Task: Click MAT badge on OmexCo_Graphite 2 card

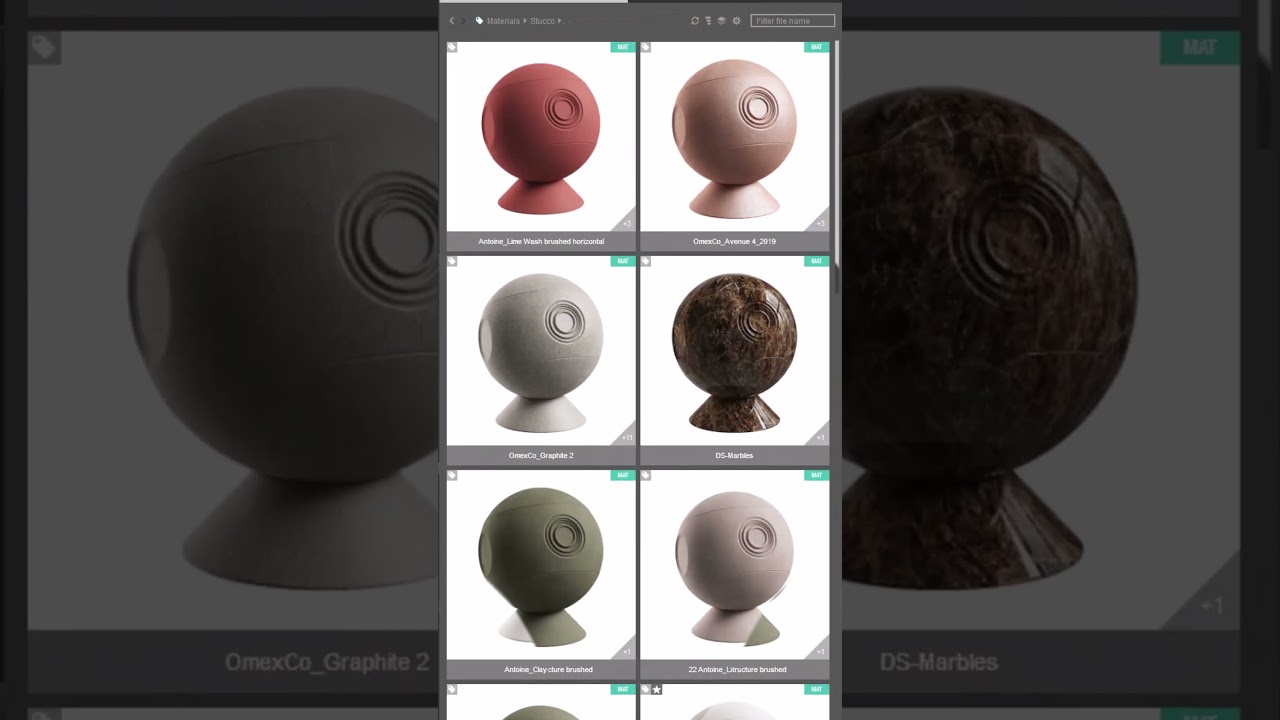Action: [623, 261]
